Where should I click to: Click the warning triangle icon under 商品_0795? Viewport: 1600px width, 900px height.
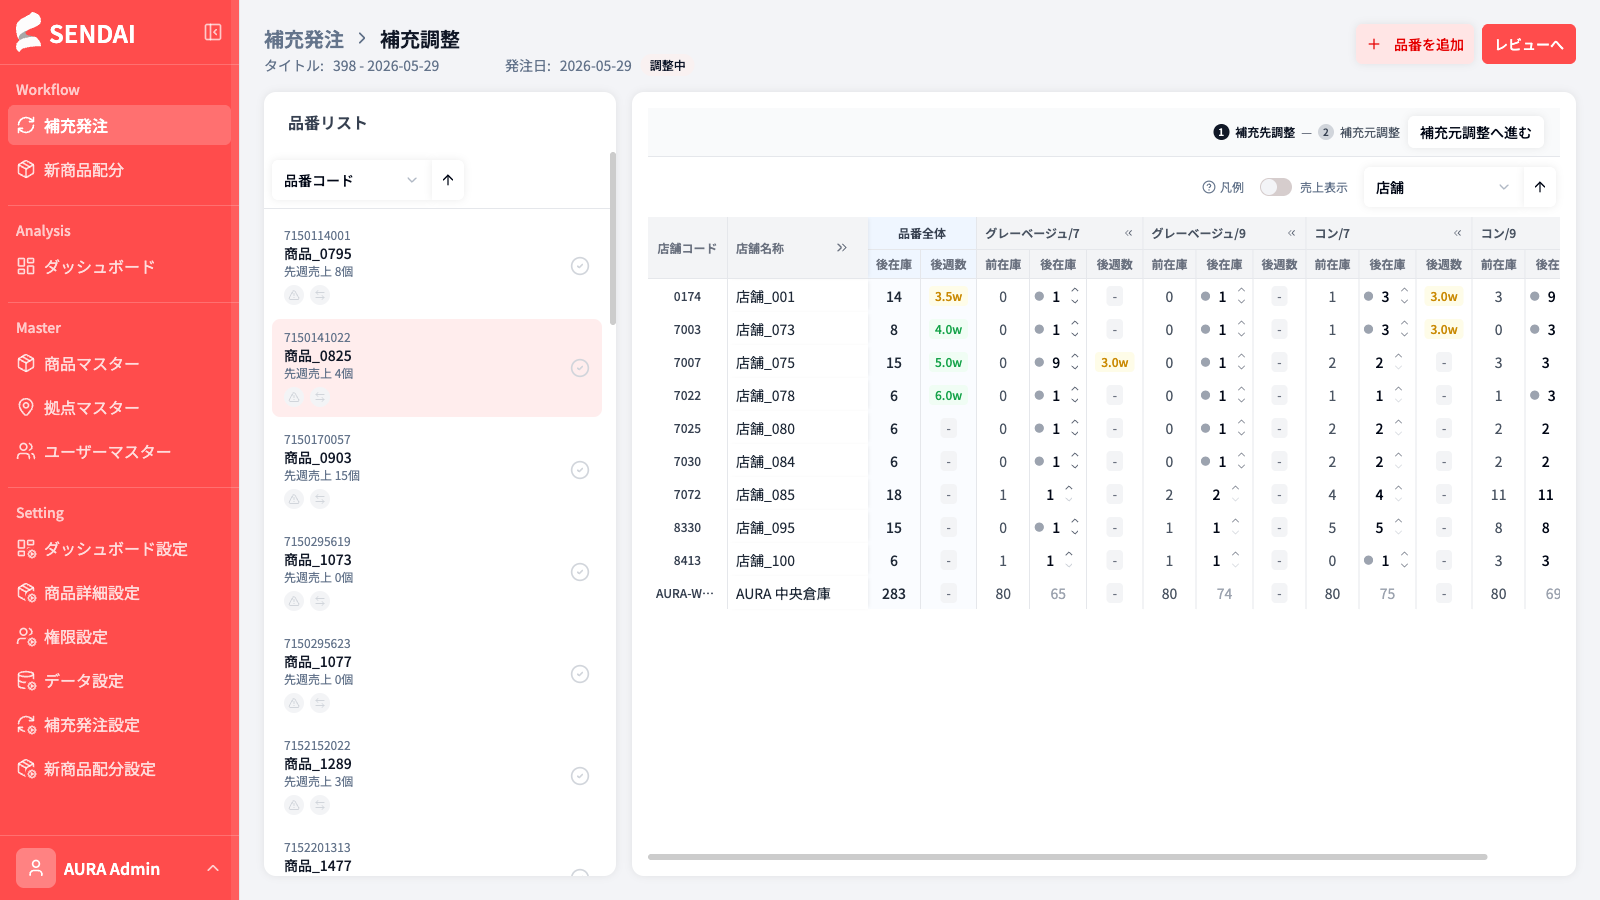click(x=294, y=295)
